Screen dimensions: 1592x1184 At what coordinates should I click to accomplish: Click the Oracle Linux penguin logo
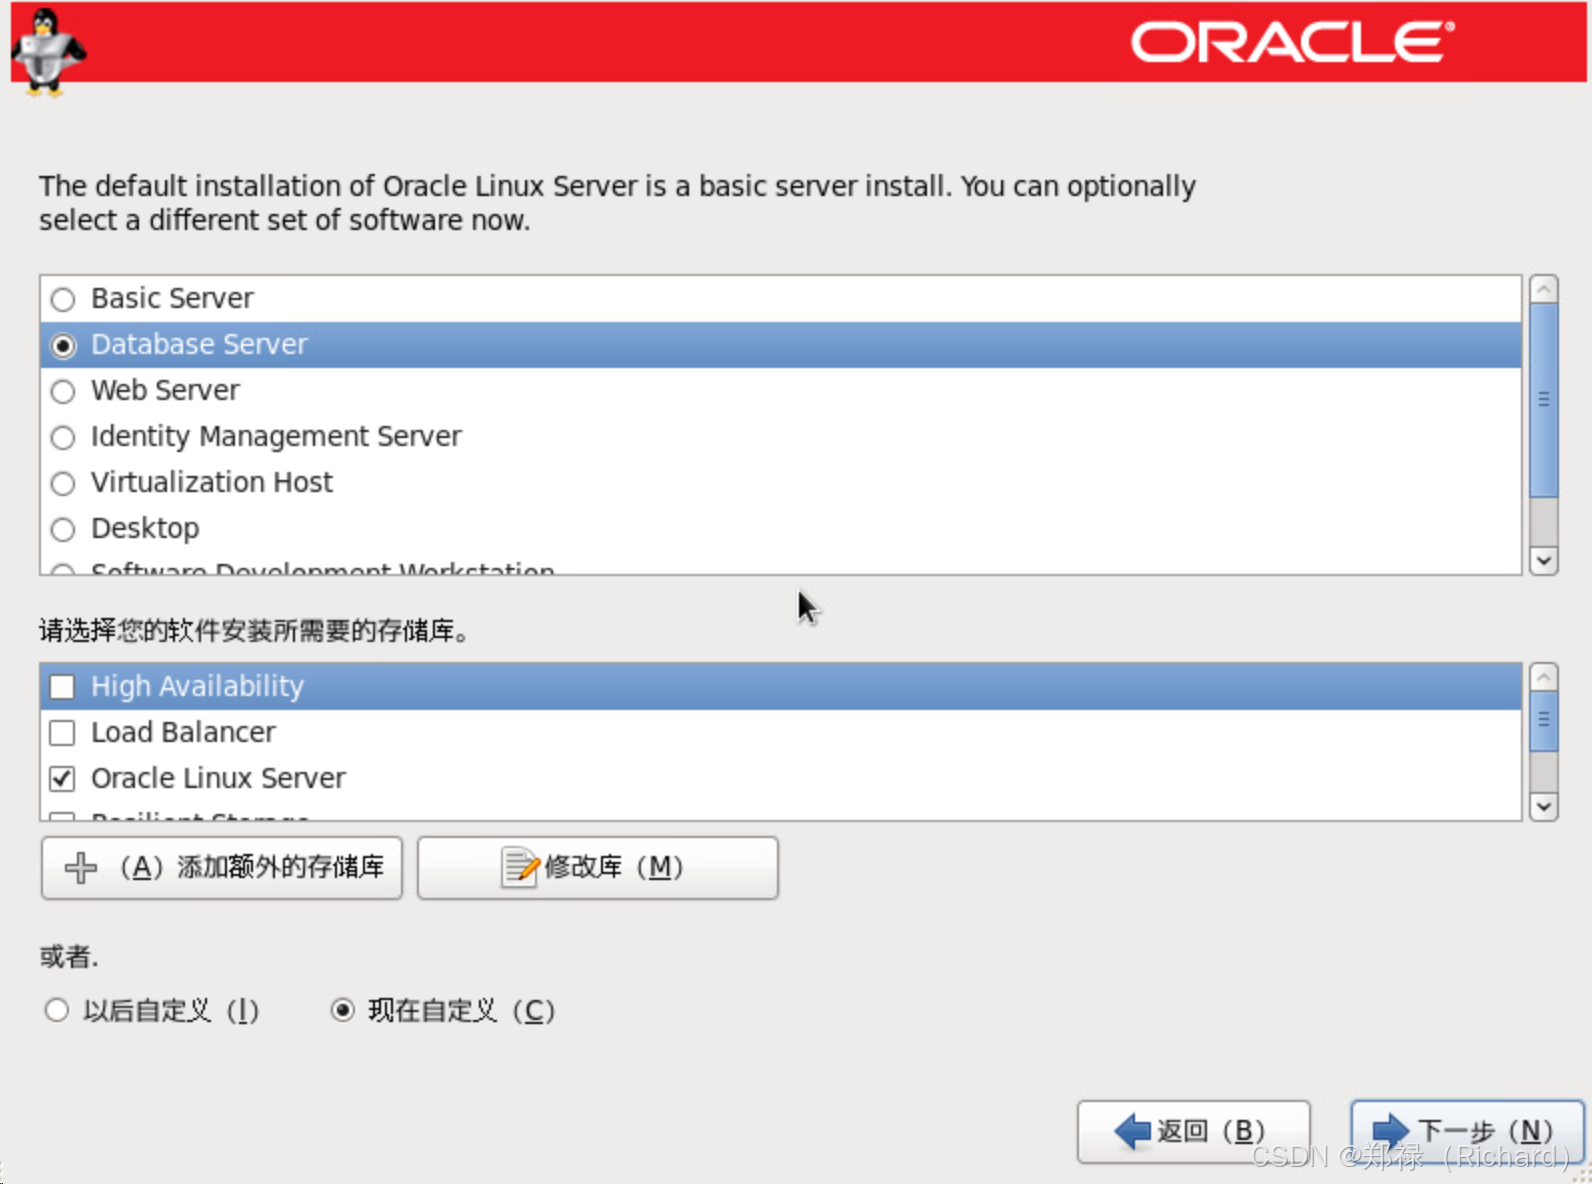coord(49,52)
